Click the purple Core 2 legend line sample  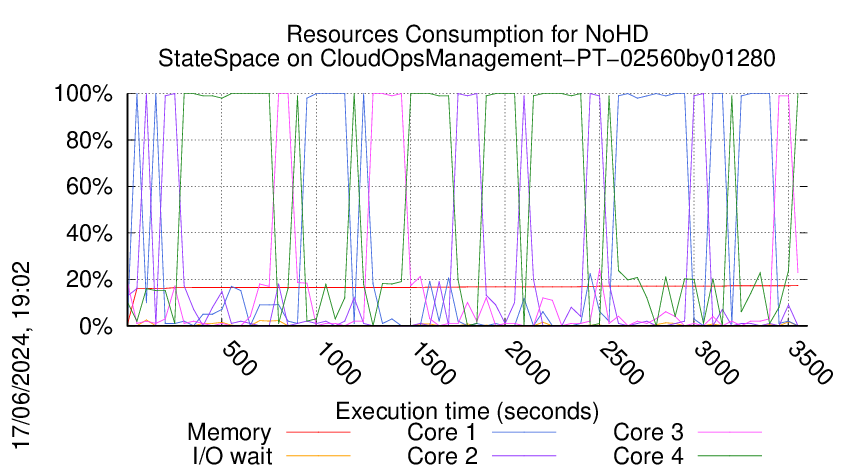point(524,455)
